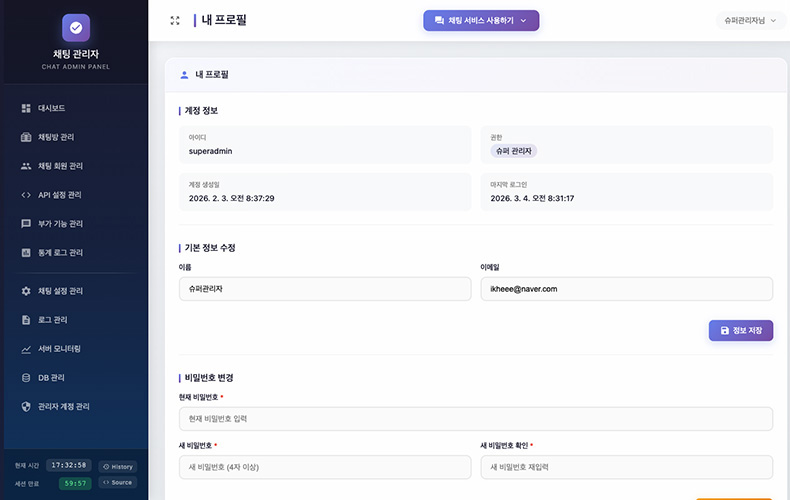The image size is (790, 500).
Task: Click the 채팅 설정 관리 gear icon
Action: pos(26,291)
